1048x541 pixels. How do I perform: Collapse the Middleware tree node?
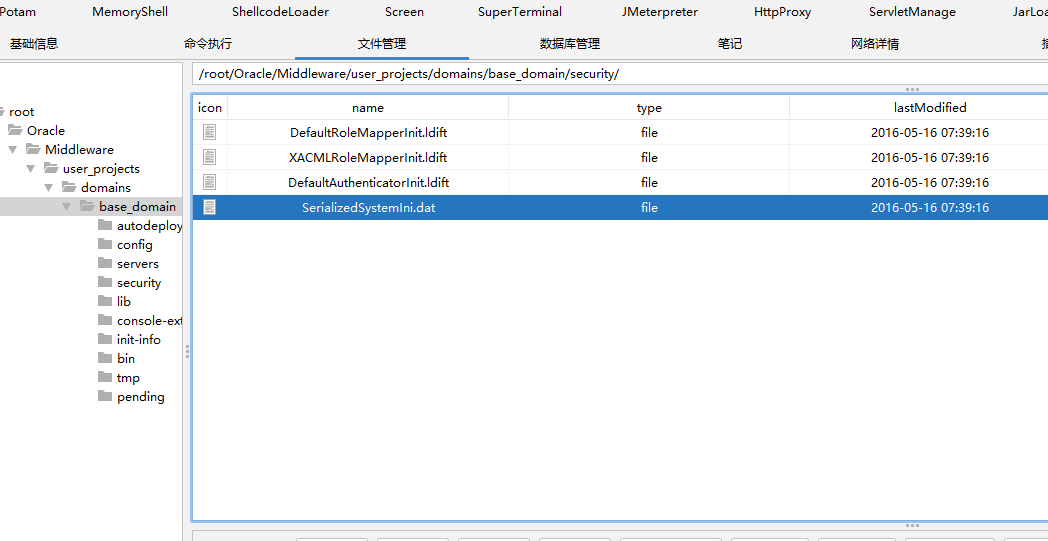tap(12, 149)
